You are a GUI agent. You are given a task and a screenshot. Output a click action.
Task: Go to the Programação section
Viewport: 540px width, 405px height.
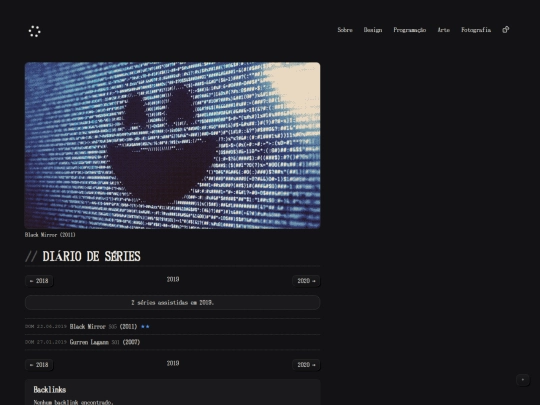pyautogui.click(x=410, y=30)
